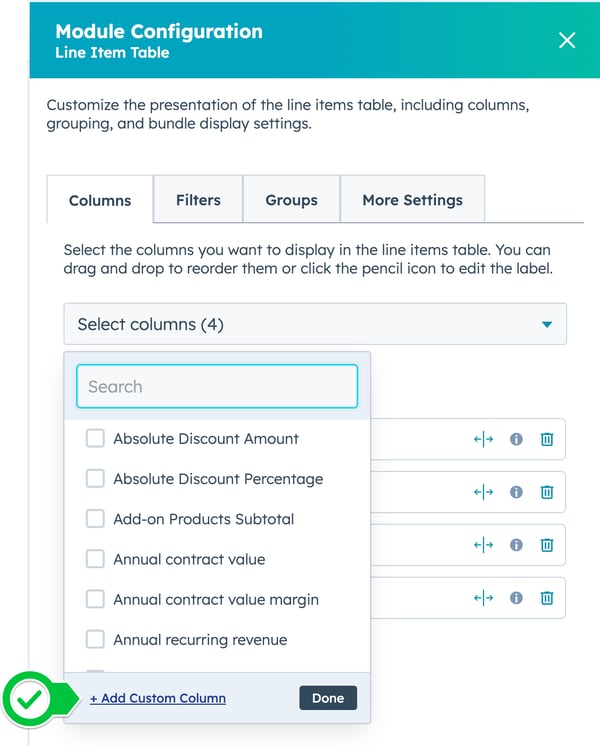Image resolution: width=600 pixels, height=746 pixels.
Task: Tick the Add-on Products Subtotal checkbox
Action: [x=95, y=519]
